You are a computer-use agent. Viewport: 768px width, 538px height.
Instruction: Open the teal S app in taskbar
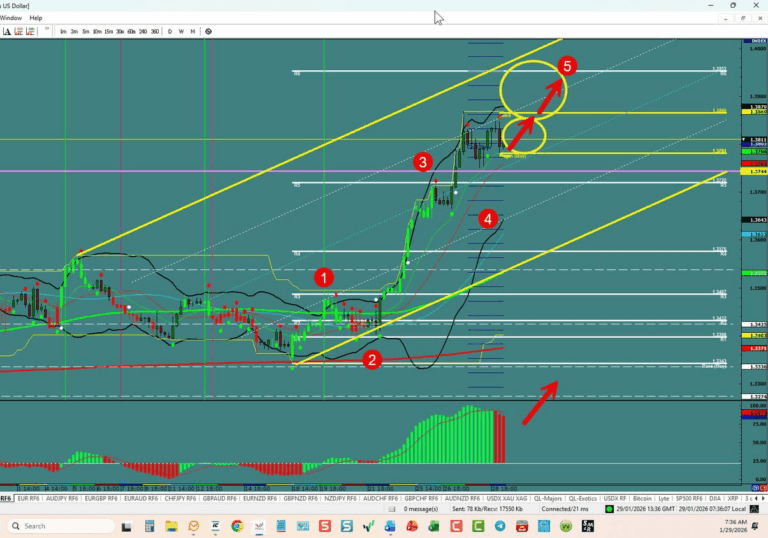(x=347, y=526)
